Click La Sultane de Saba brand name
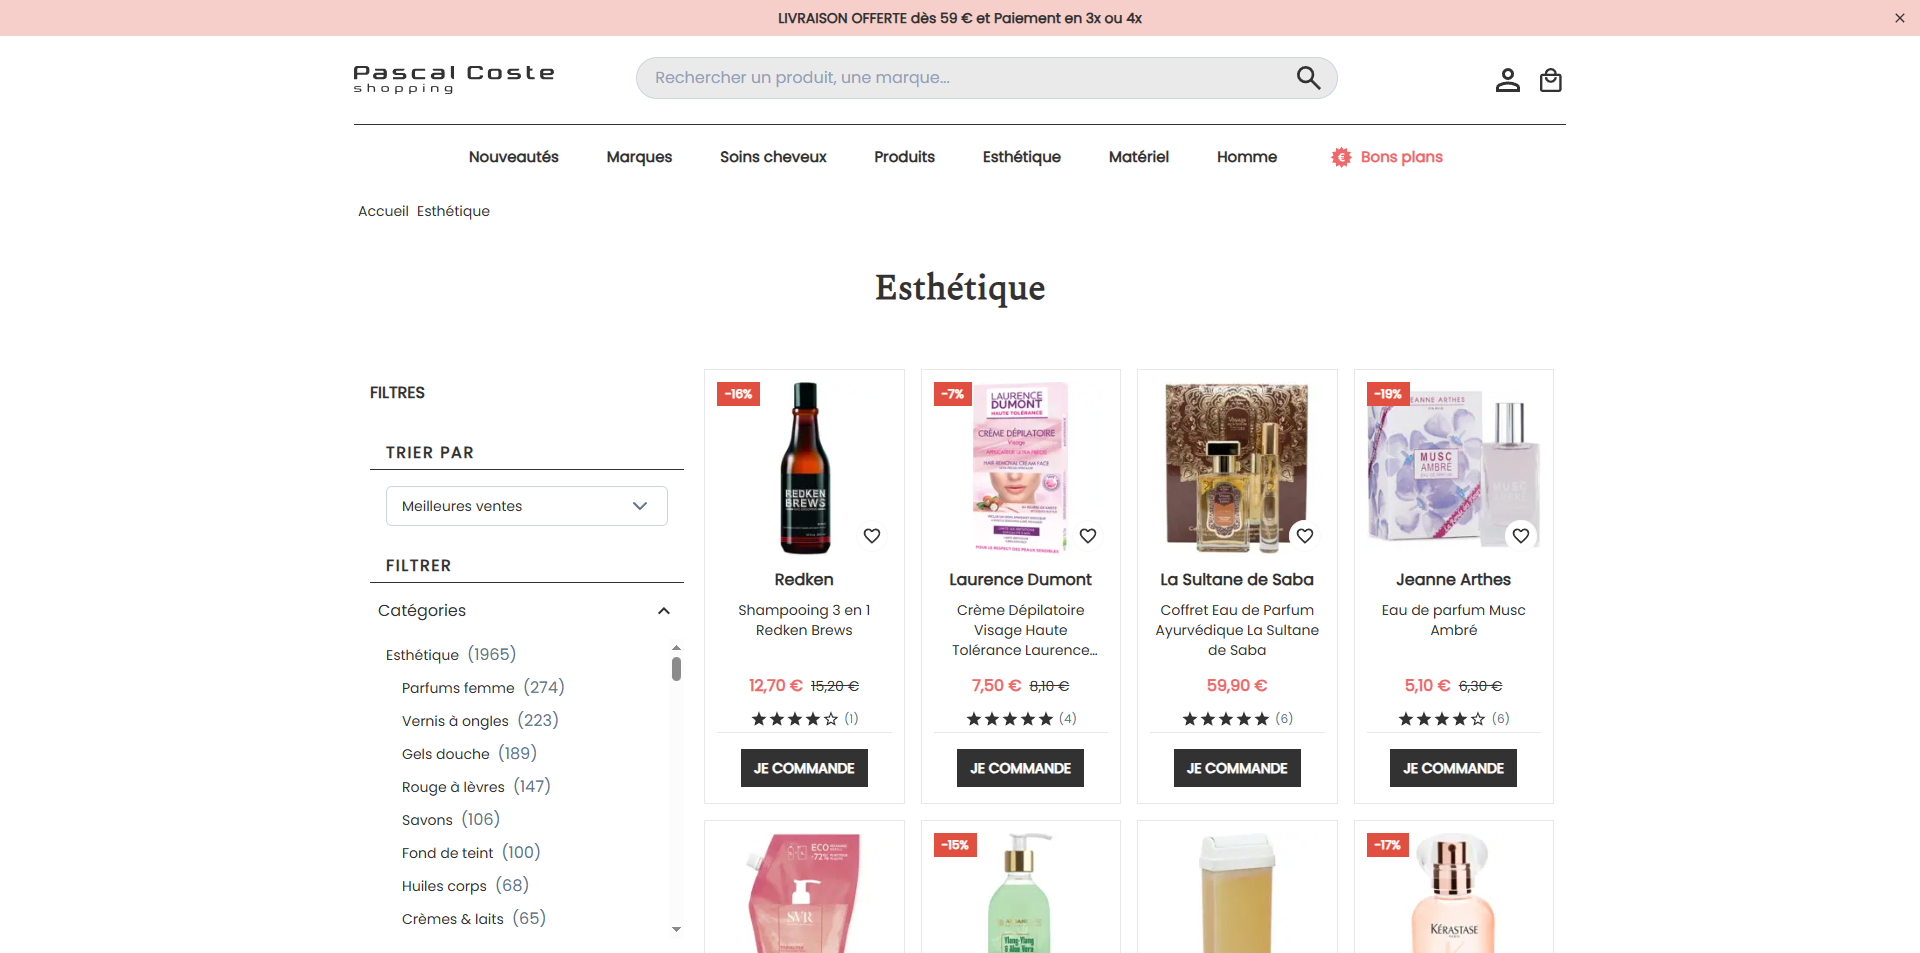The image size is (1920, 953). pyautogui.click(x=1237, y=580)
